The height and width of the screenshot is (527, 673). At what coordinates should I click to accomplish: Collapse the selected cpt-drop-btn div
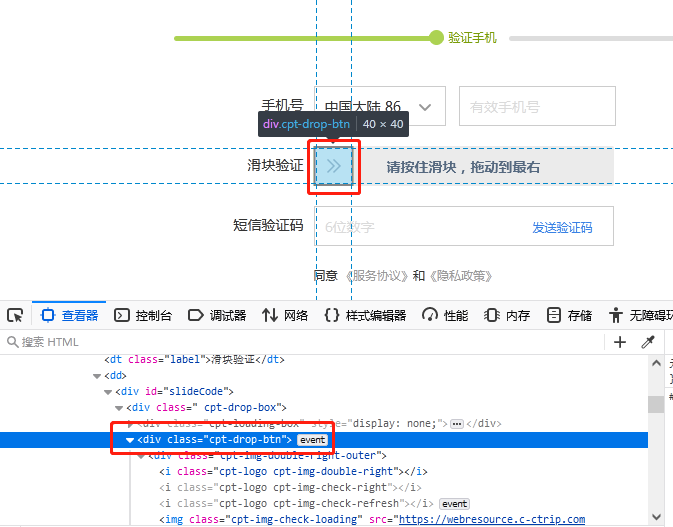130,440
